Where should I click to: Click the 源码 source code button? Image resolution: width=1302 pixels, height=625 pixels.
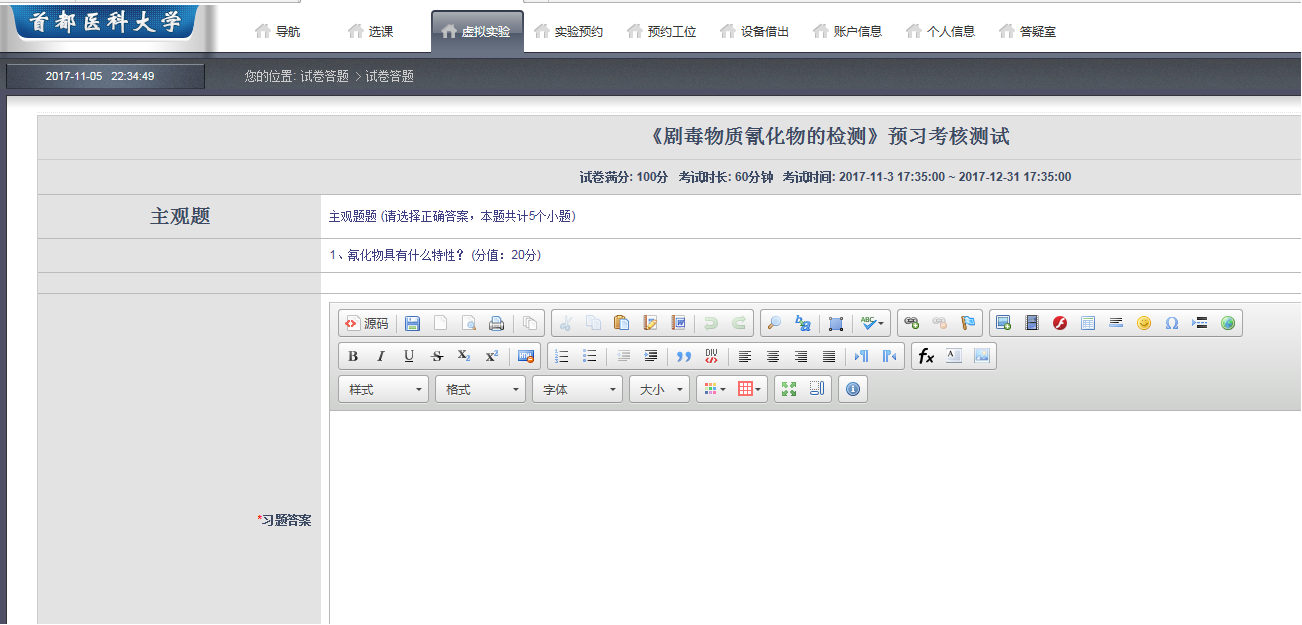(x=366, y=323)
